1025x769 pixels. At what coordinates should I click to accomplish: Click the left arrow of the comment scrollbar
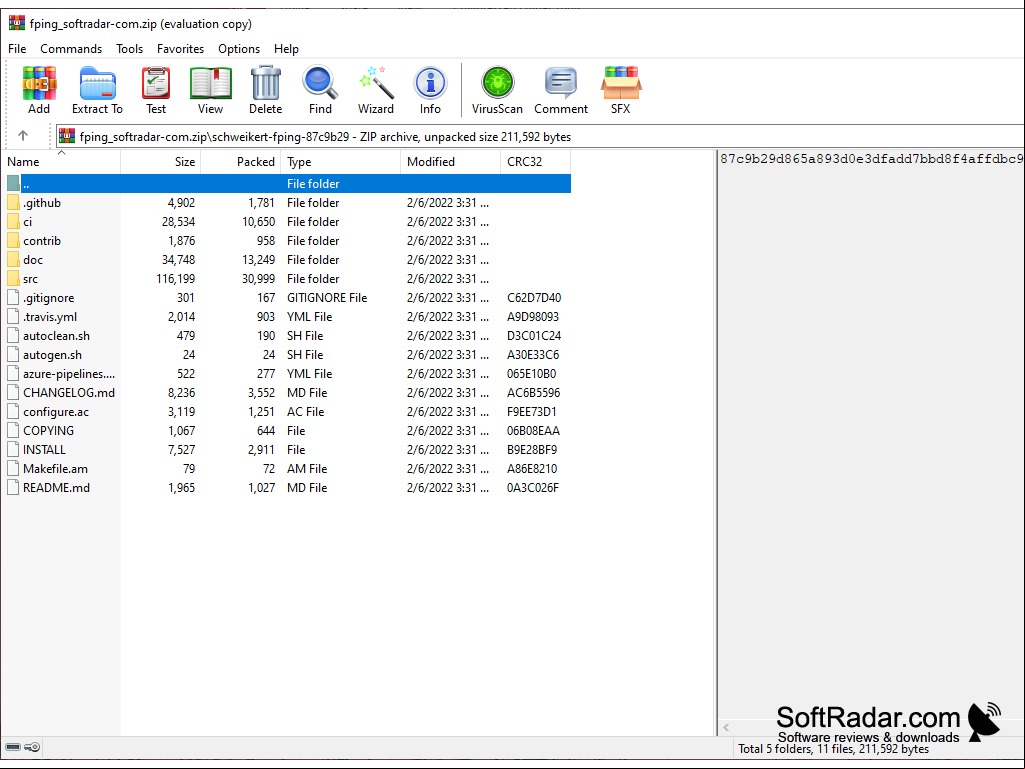(x=726, y=727)
